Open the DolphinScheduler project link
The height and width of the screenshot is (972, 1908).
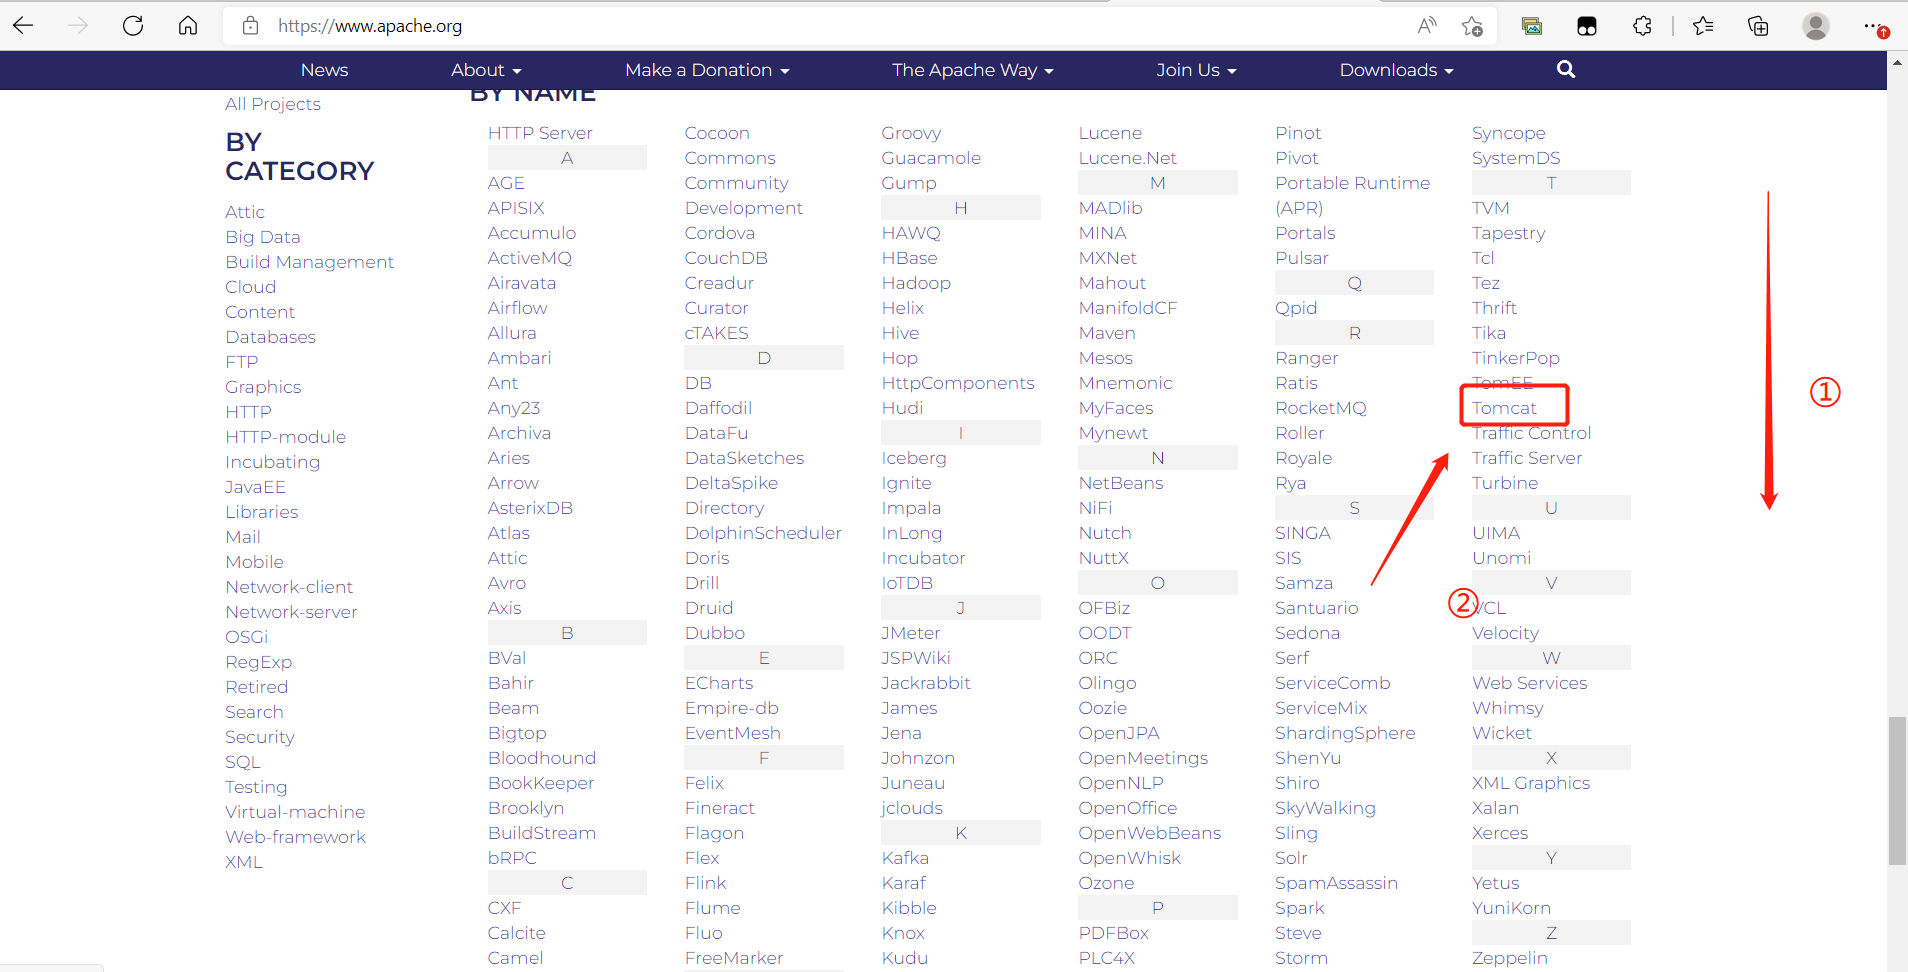coord(763,533)
